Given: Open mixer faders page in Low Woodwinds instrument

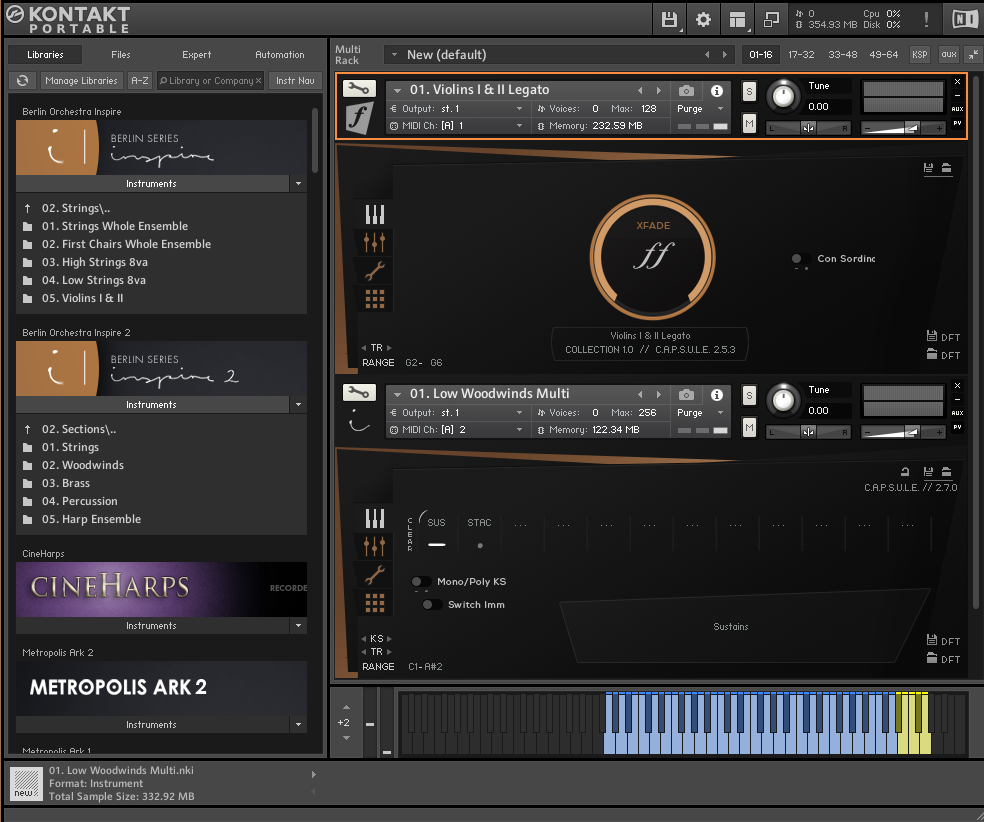Looking at the screenshot, I should click(x=375, y=547).
